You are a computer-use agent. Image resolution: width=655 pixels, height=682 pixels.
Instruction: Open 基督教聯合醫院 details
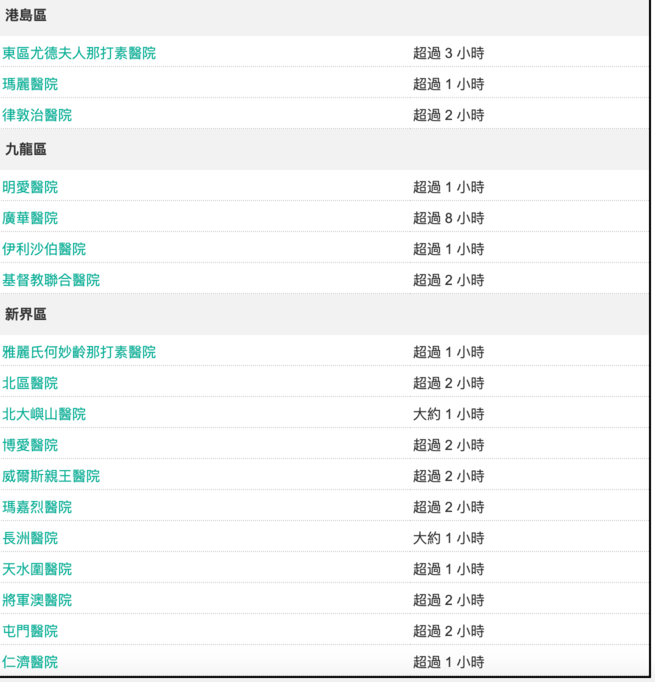pyautogui.click(x=51, y=280)
